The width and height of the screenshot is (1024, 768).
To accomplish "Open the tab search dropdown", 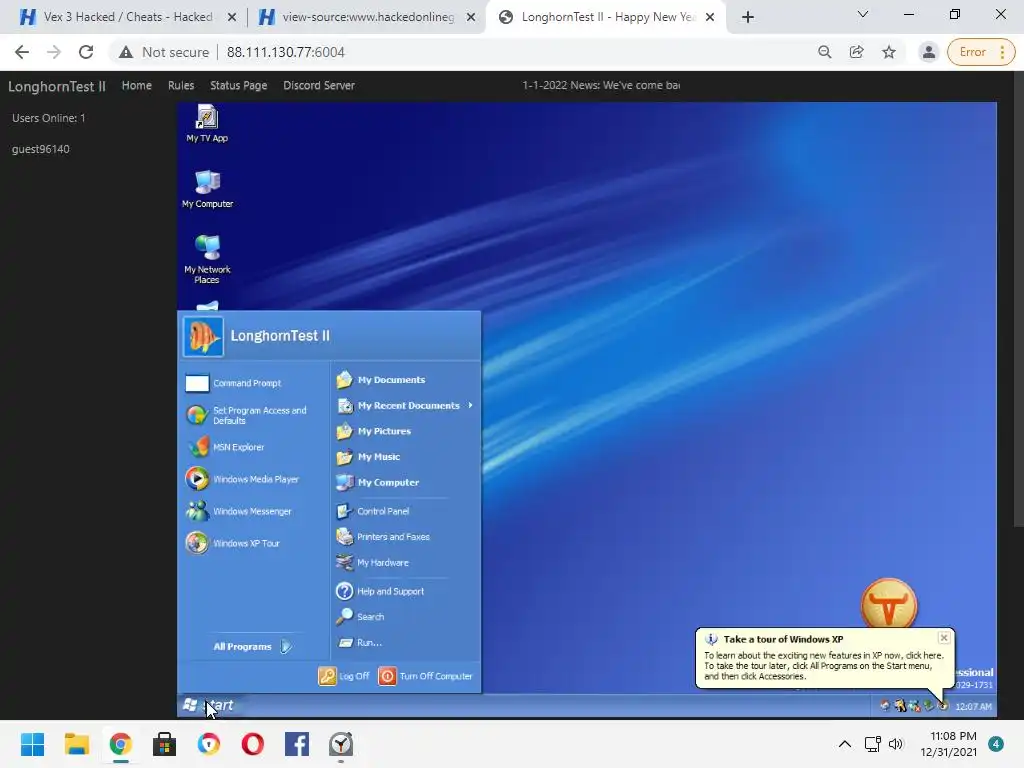I will pos(863,14).
